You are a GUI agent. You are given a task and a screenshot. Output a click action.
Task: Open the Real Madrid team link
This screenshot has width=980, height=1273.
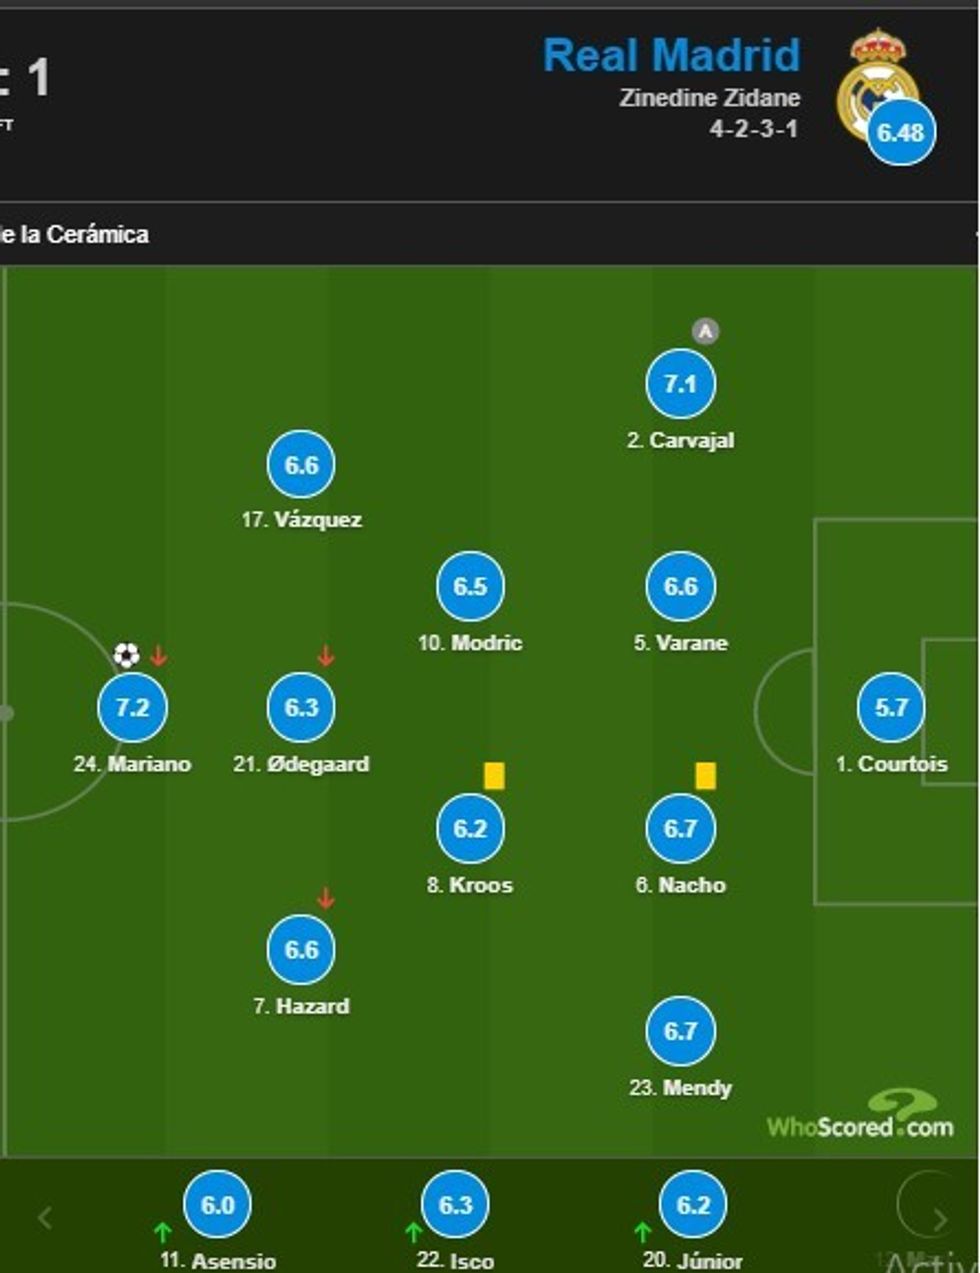tap(671, 55)
